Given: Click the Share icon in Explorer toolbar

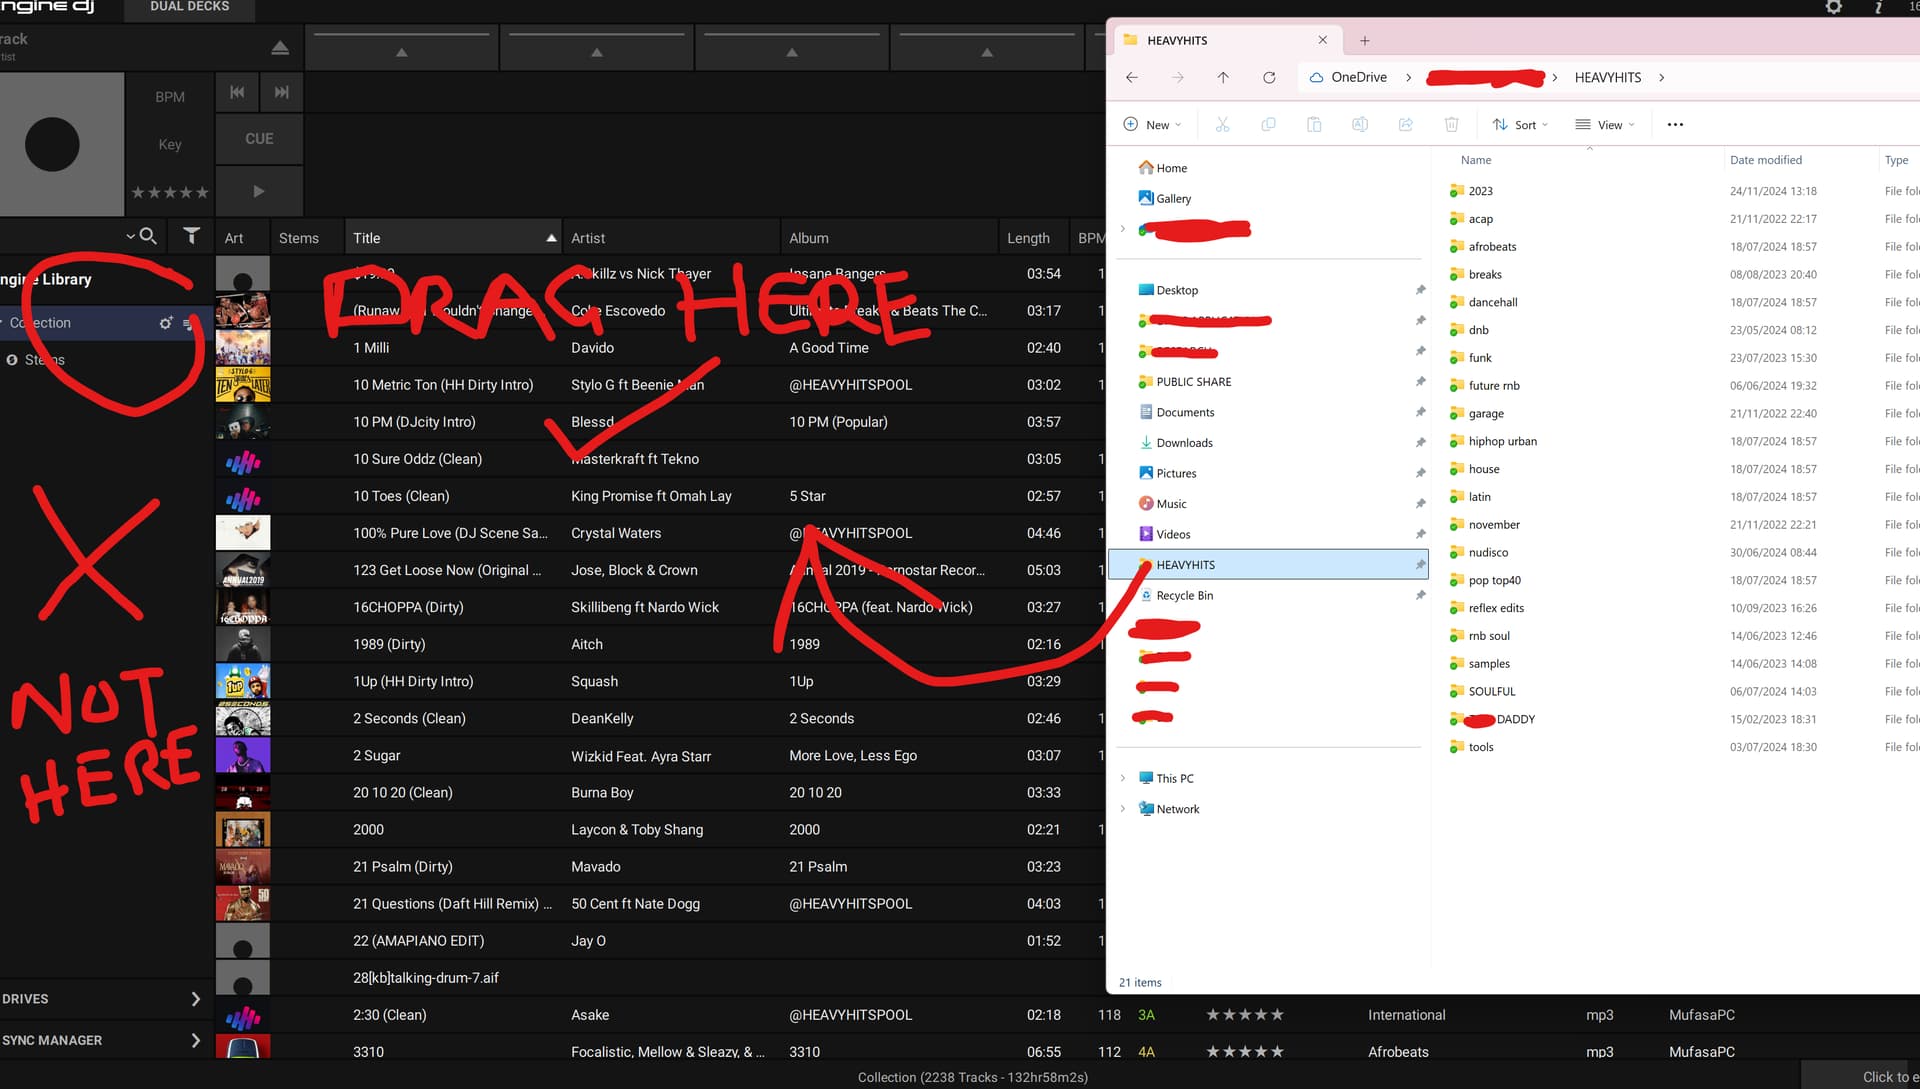Looking at the screenshot, I should pos(1406,125).
